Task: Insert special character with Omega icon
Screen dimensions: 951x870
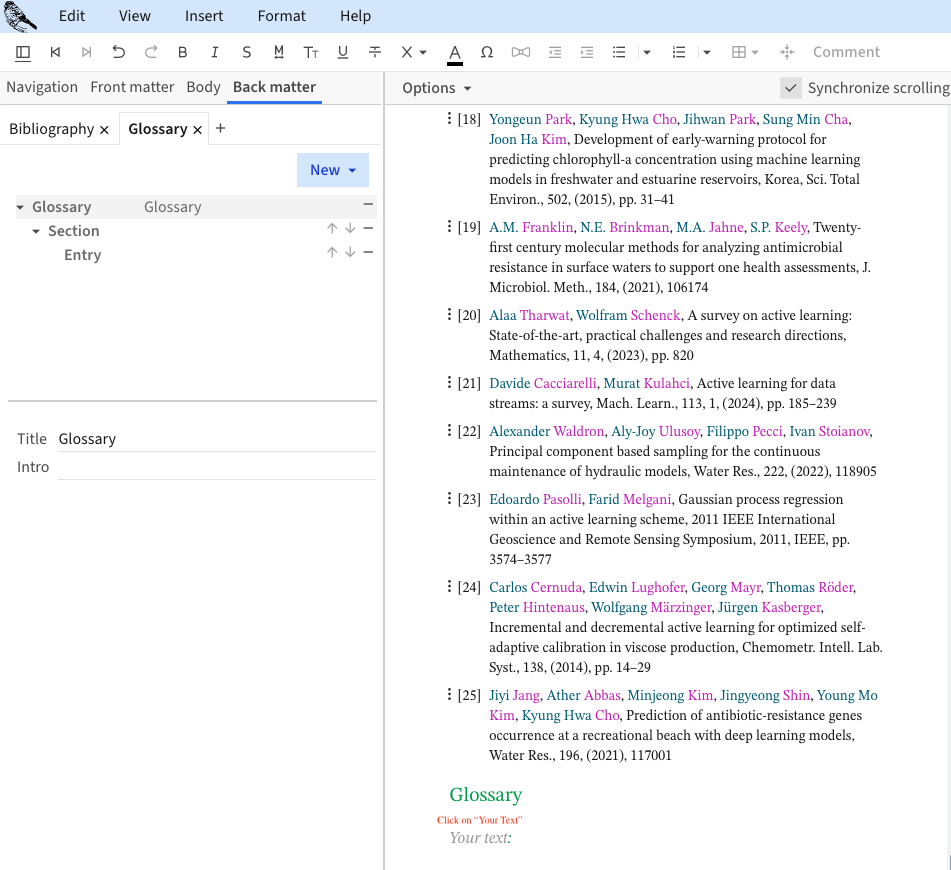Action: pyautogui.click(x=487, y=52)
